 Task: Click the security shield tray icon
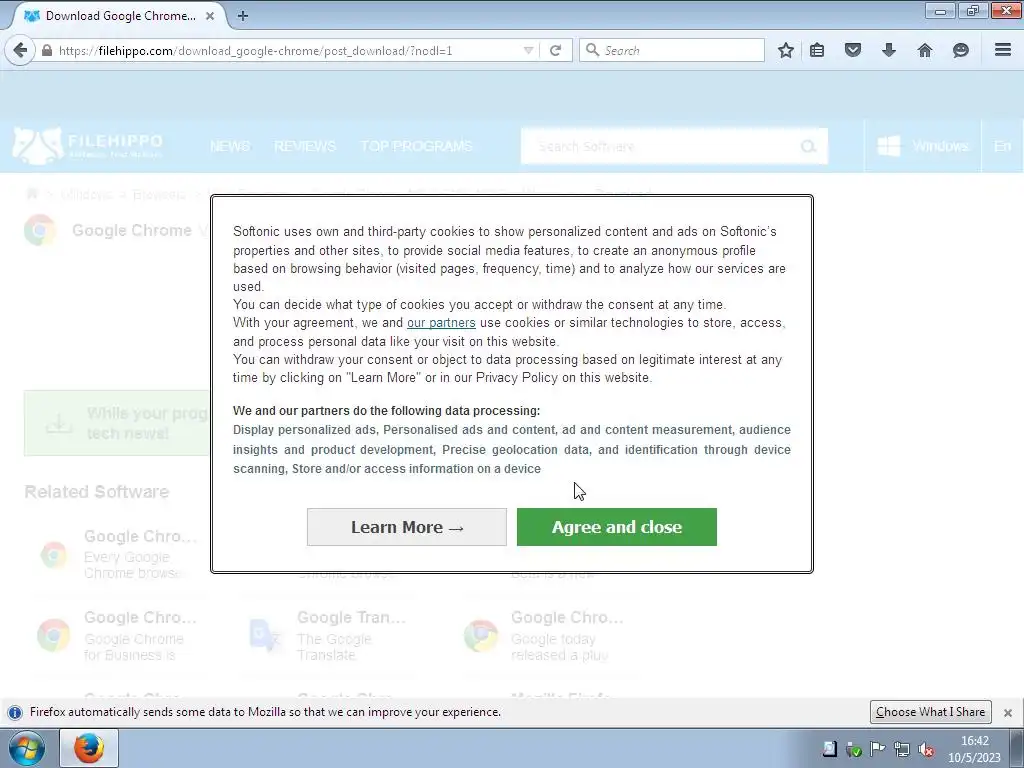pyautogui.click(x=853, y=750)
